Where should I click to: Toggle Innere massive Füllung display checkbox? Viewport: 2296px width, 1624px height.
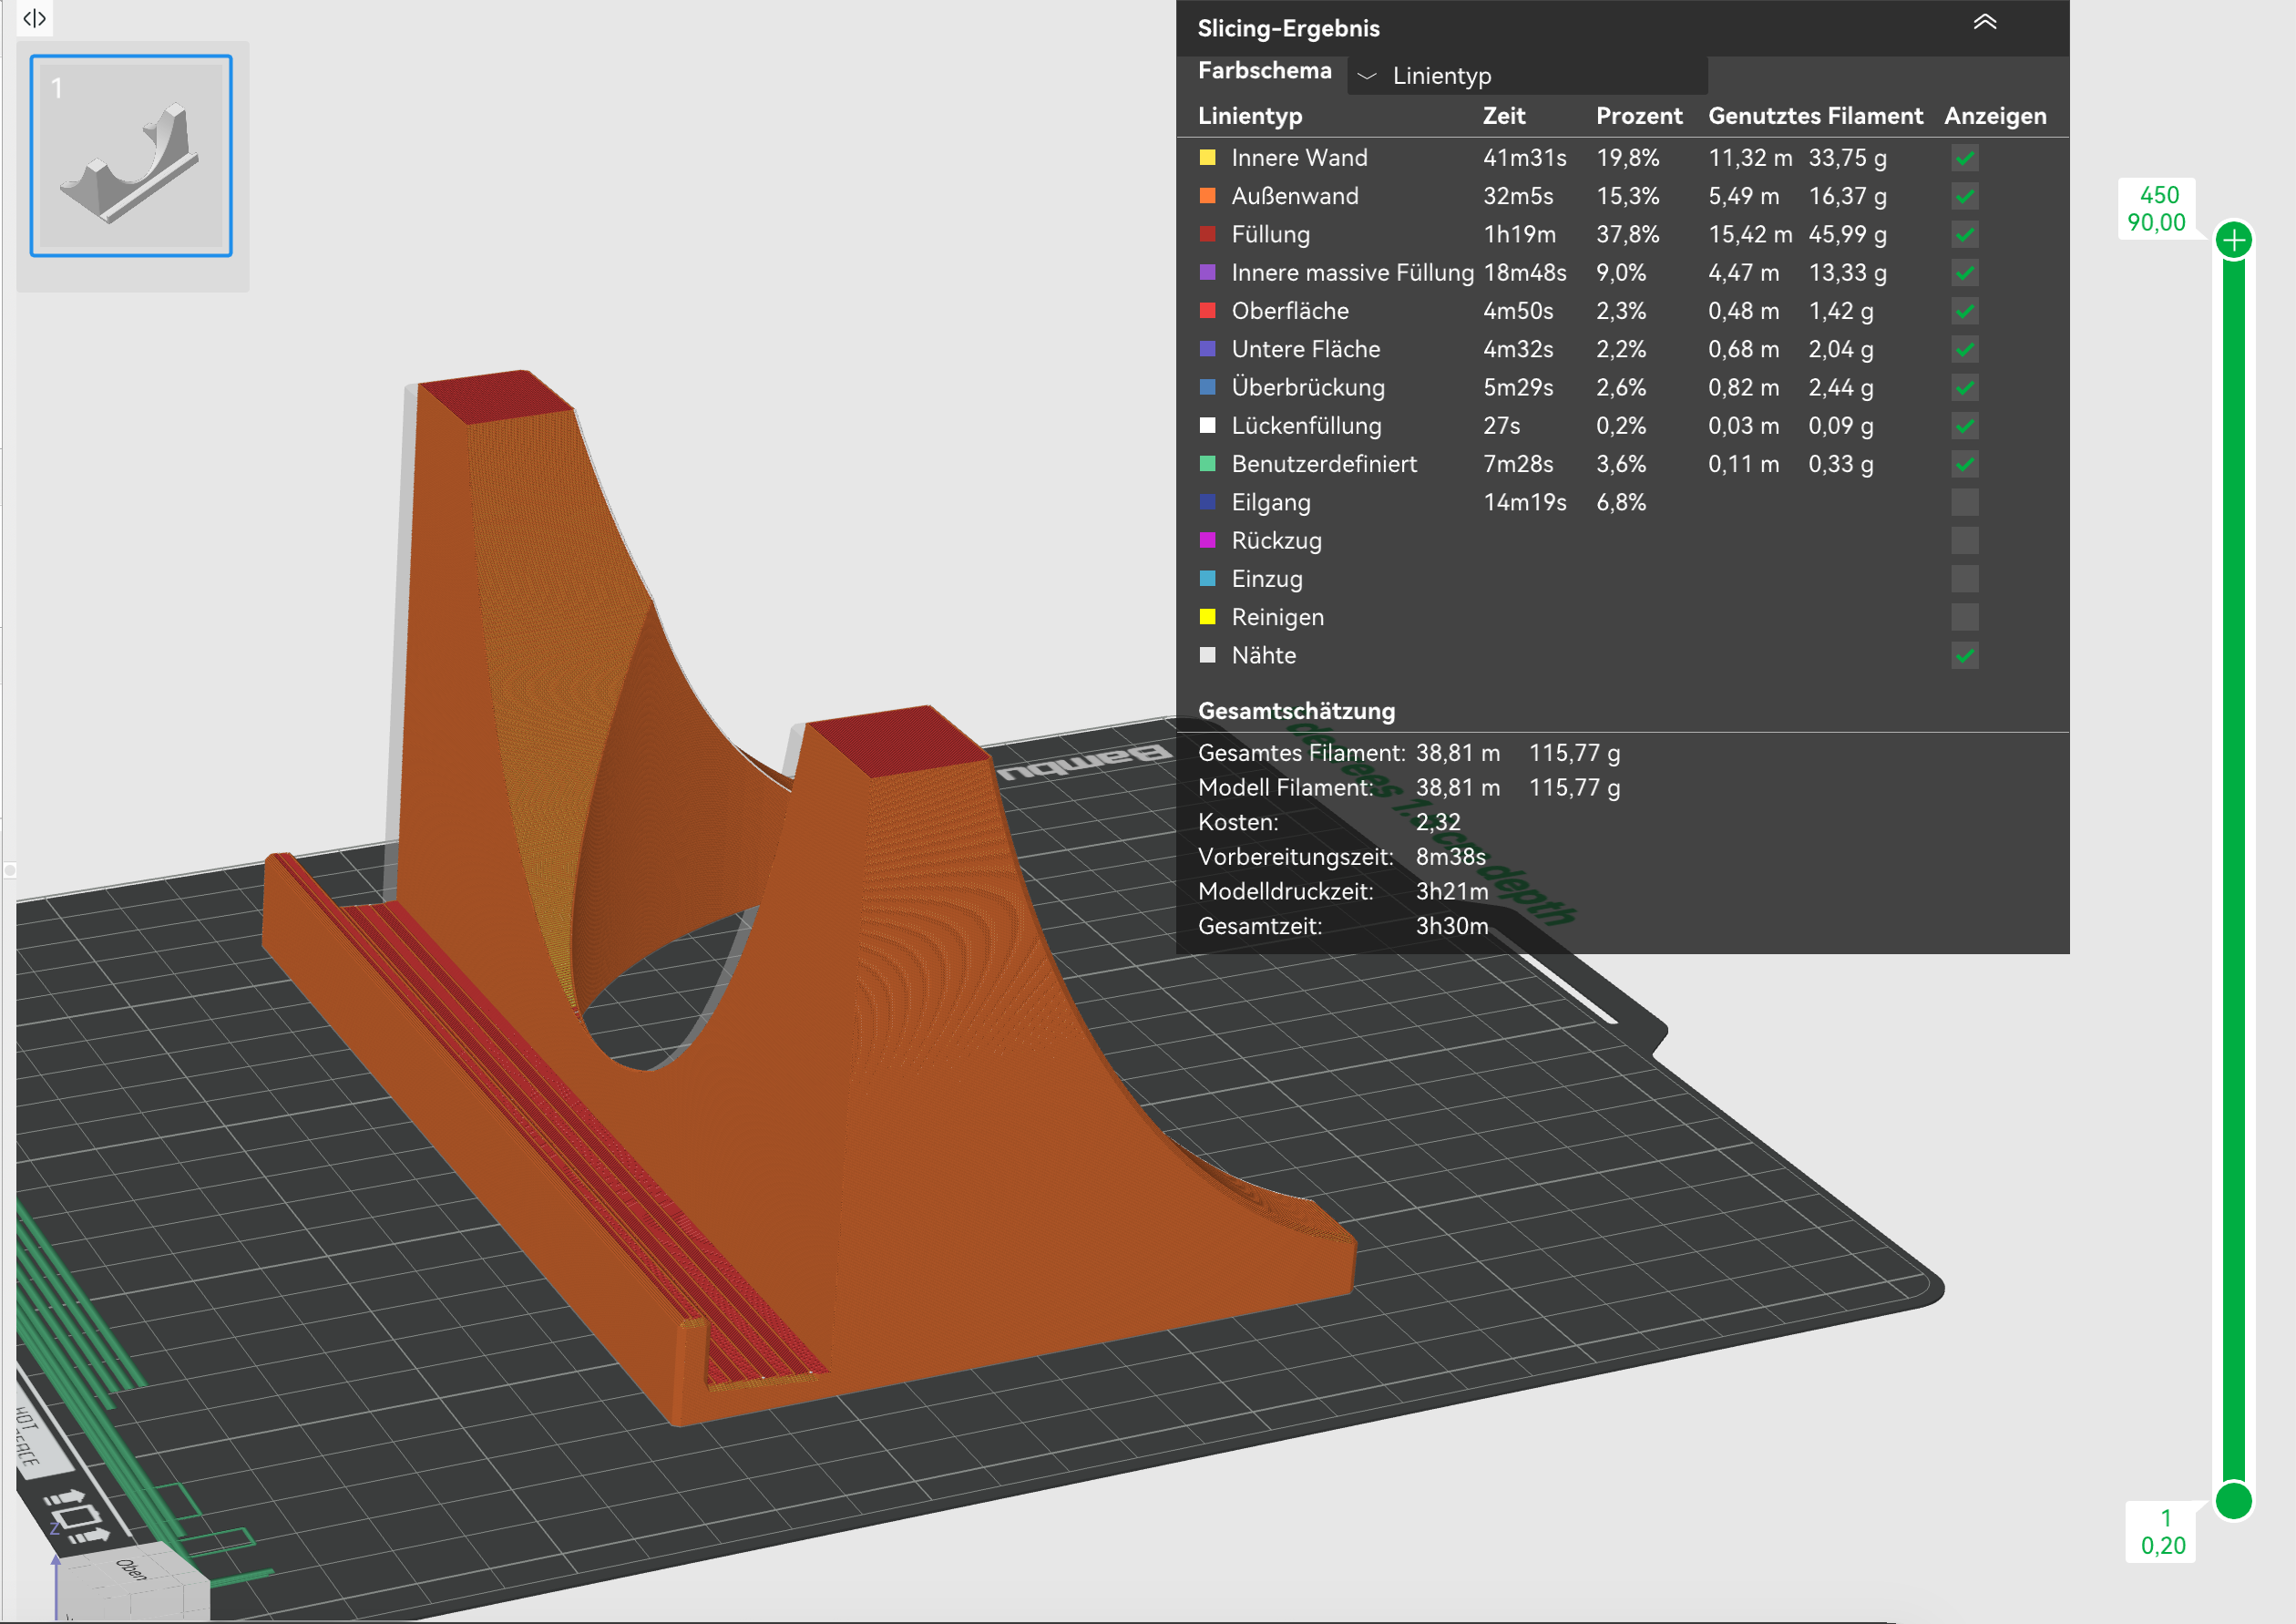coord(1964,273)
